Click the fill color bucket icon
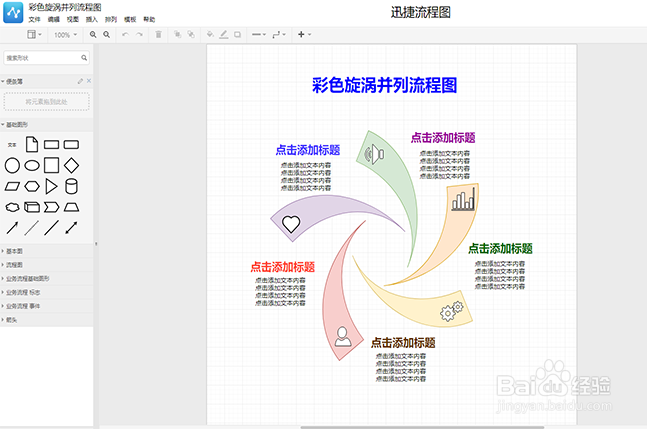 210,35
